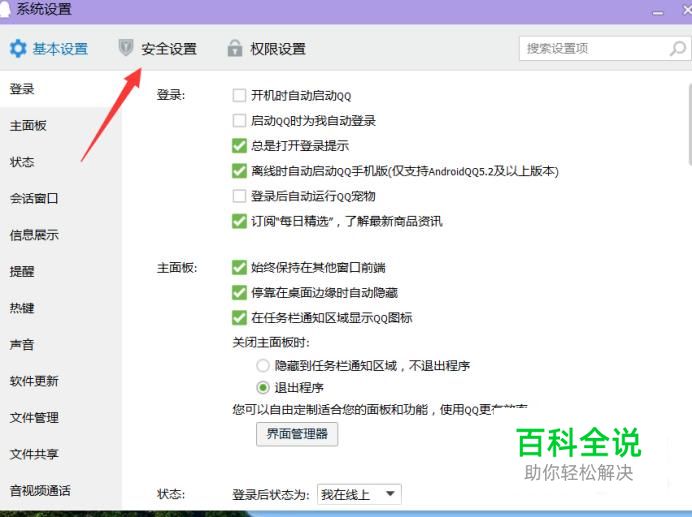Open 信息展示 settings in sidebar

coord(61,235)
